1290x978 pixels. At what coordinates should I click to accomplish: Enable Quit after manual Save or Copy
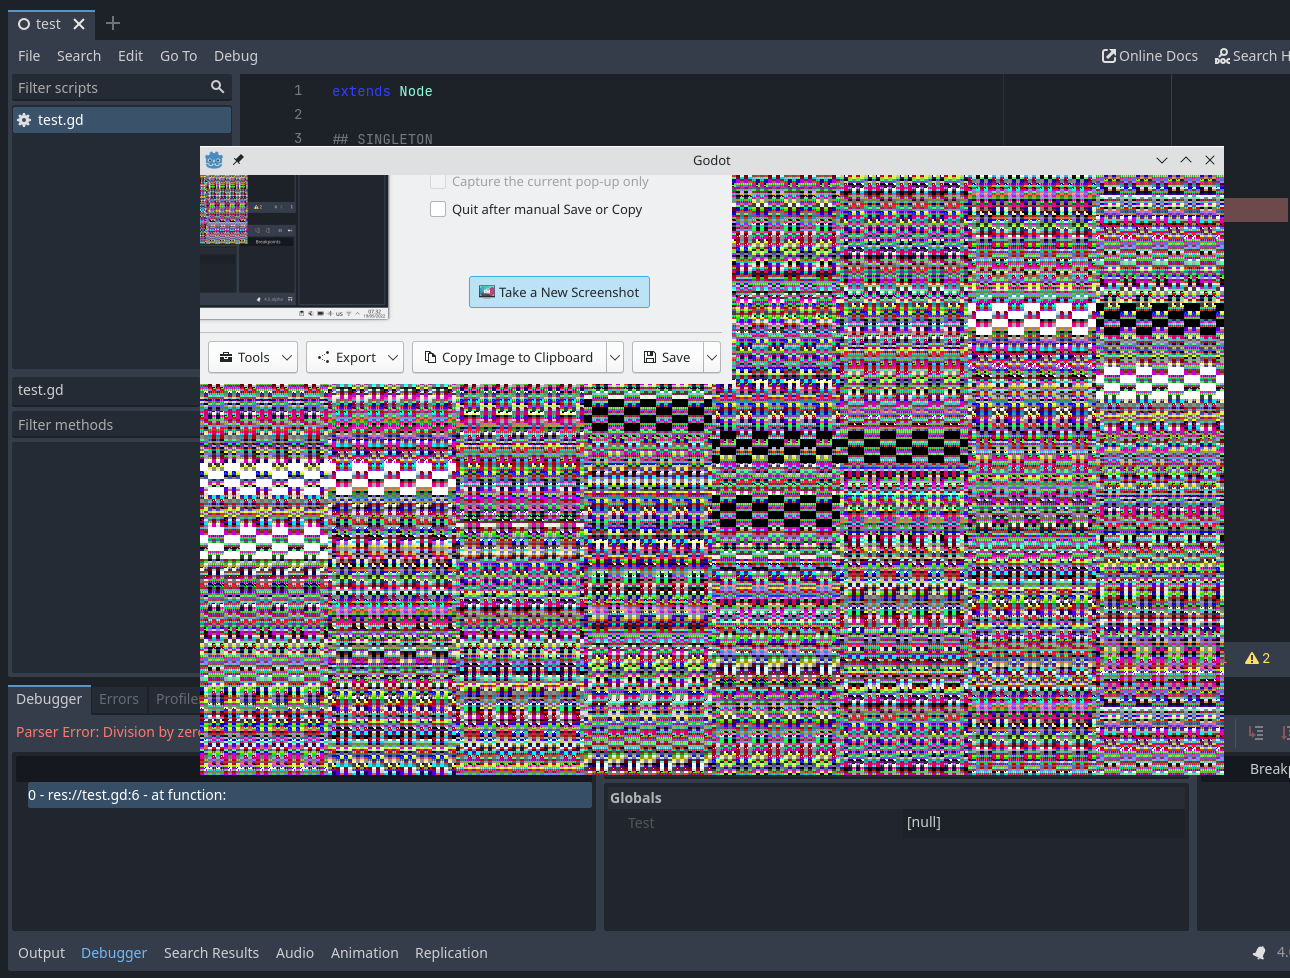point(437,208)
